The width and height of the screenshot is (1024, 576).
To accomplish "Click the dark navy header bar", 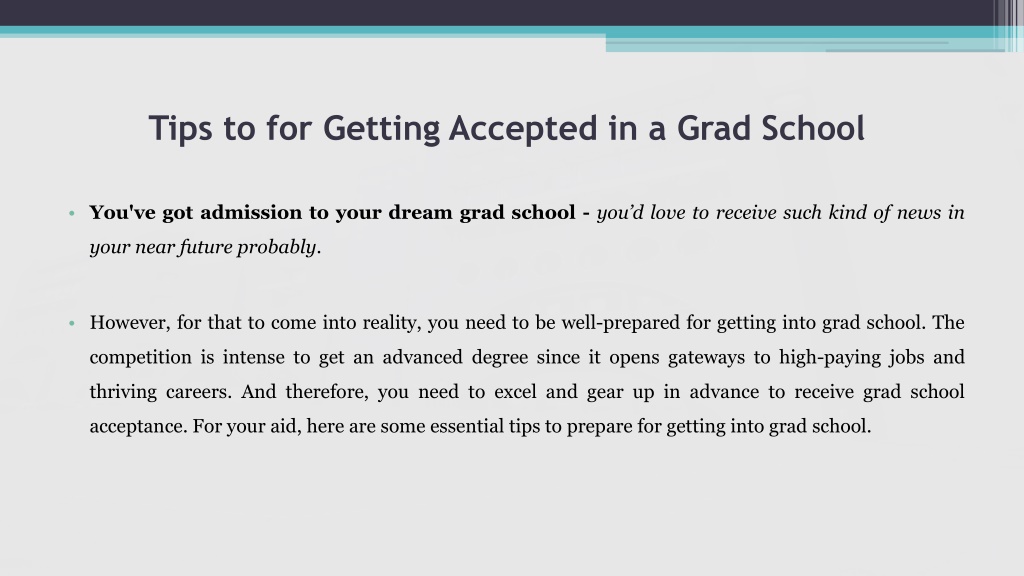I will pyautogui.click(x=496, y=12).
